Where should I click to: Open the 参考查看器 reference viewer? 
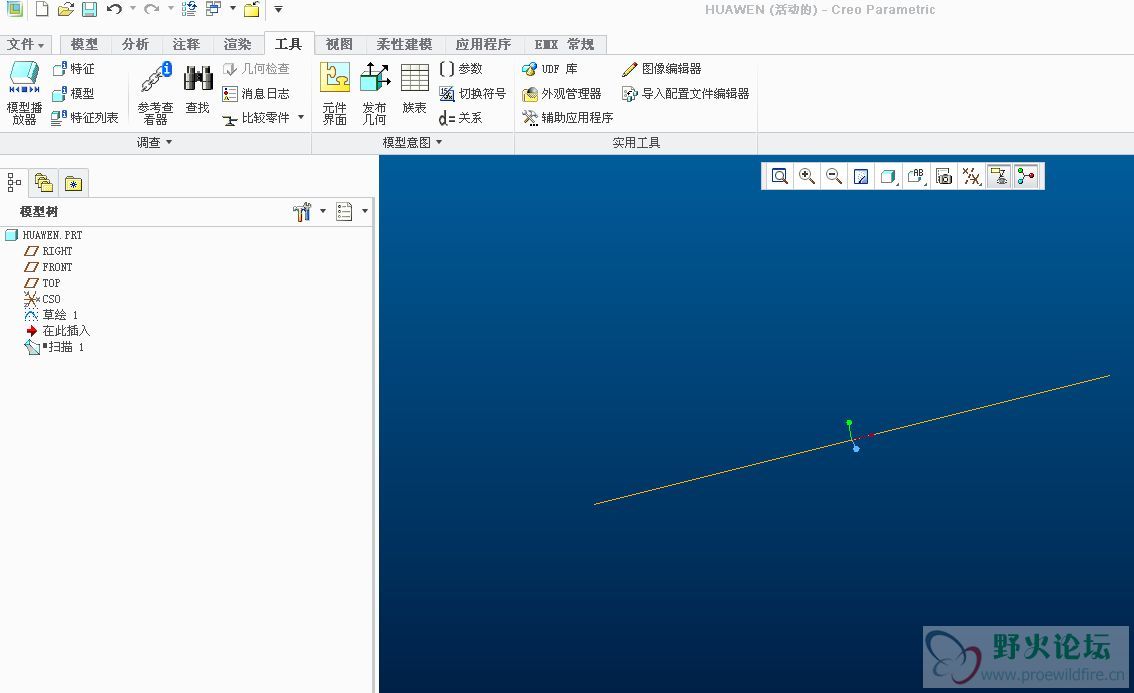coord(155,93)
